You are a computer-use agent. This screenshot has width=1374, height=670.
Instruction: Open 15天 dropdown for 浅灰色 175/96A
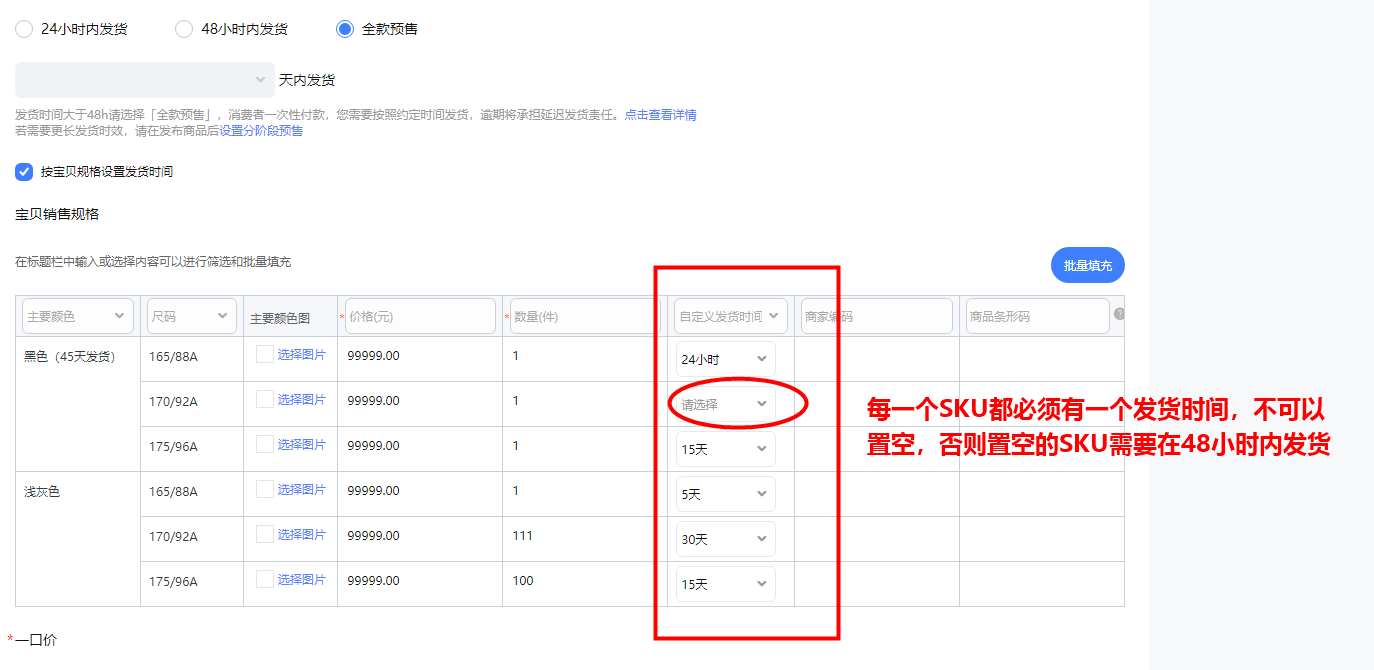coord(726,584)
